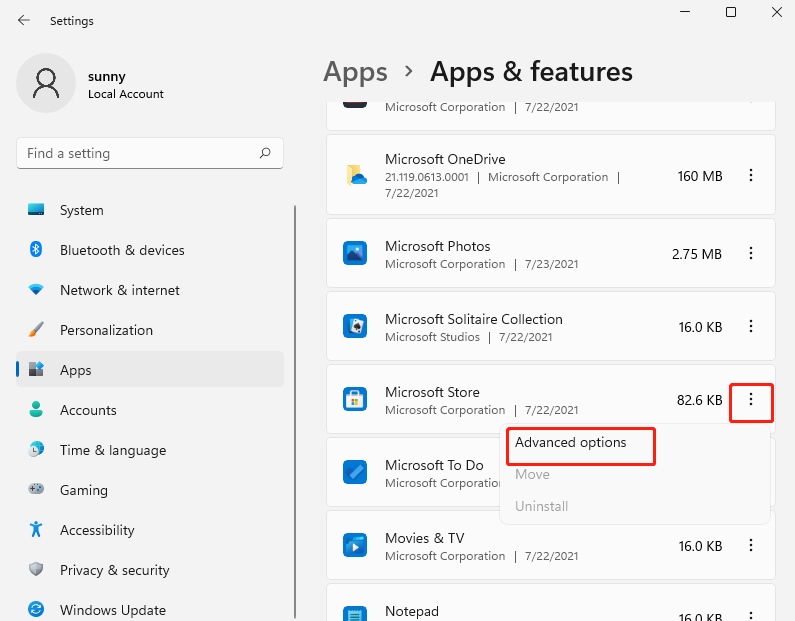Click the Privacy shield icon
795x621 pixels.
point(36,569)
